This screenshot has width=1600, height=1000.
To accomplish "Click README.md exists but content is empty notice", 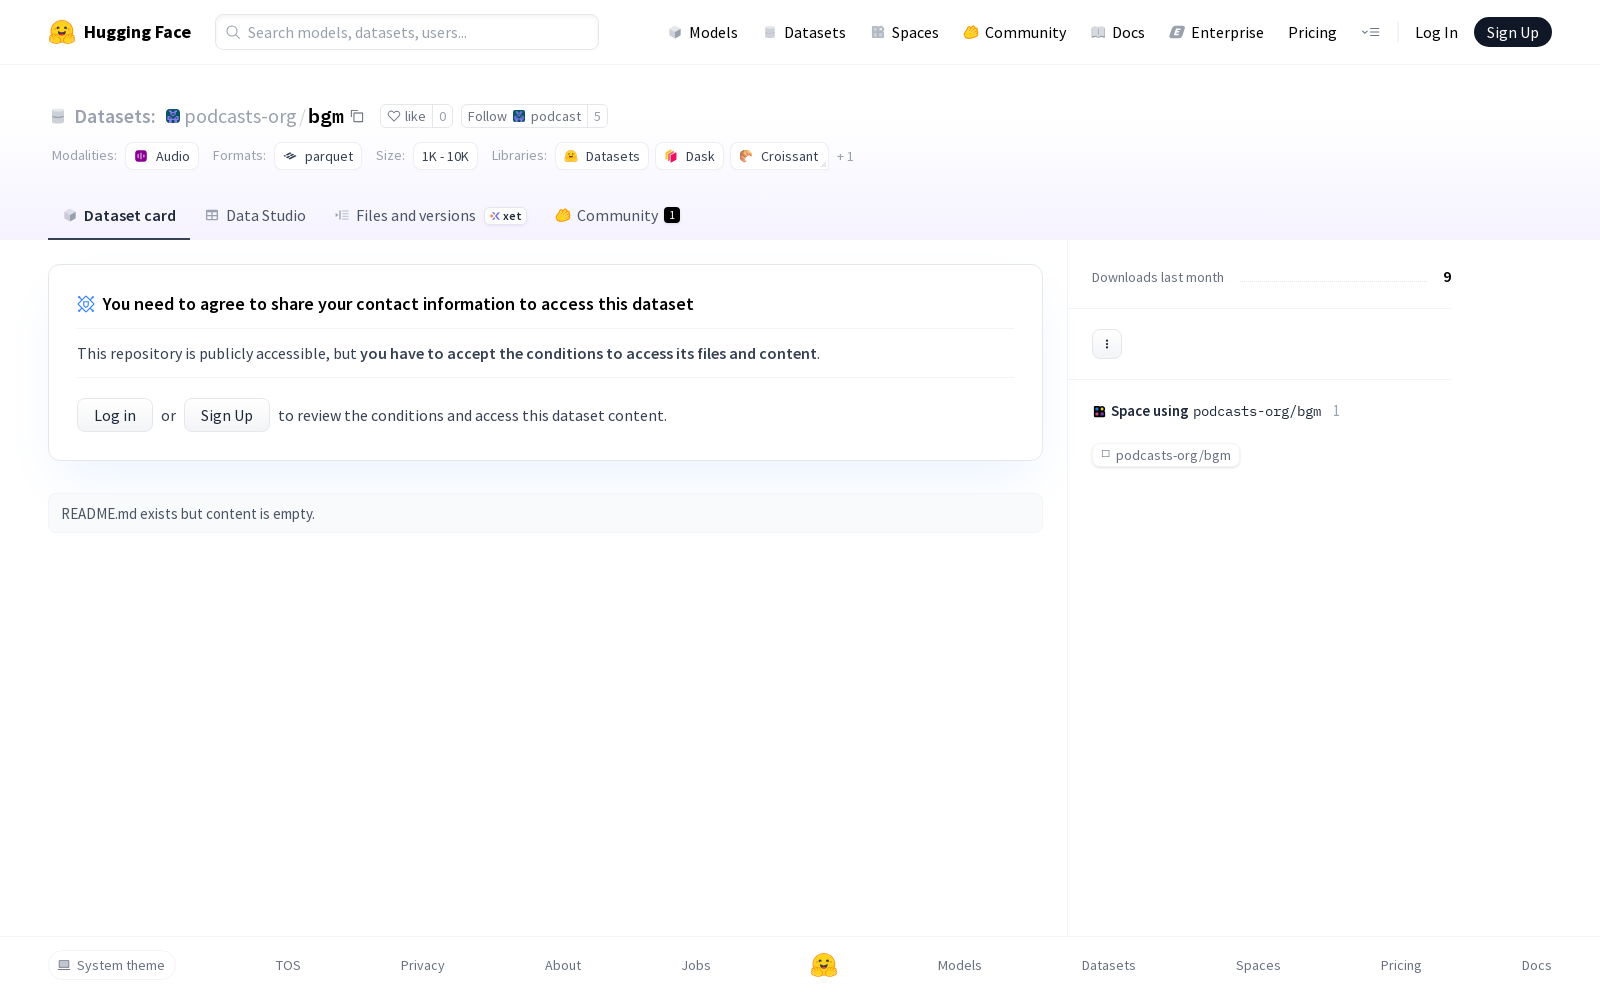I will pyautogui.click(x=545, y=513).
